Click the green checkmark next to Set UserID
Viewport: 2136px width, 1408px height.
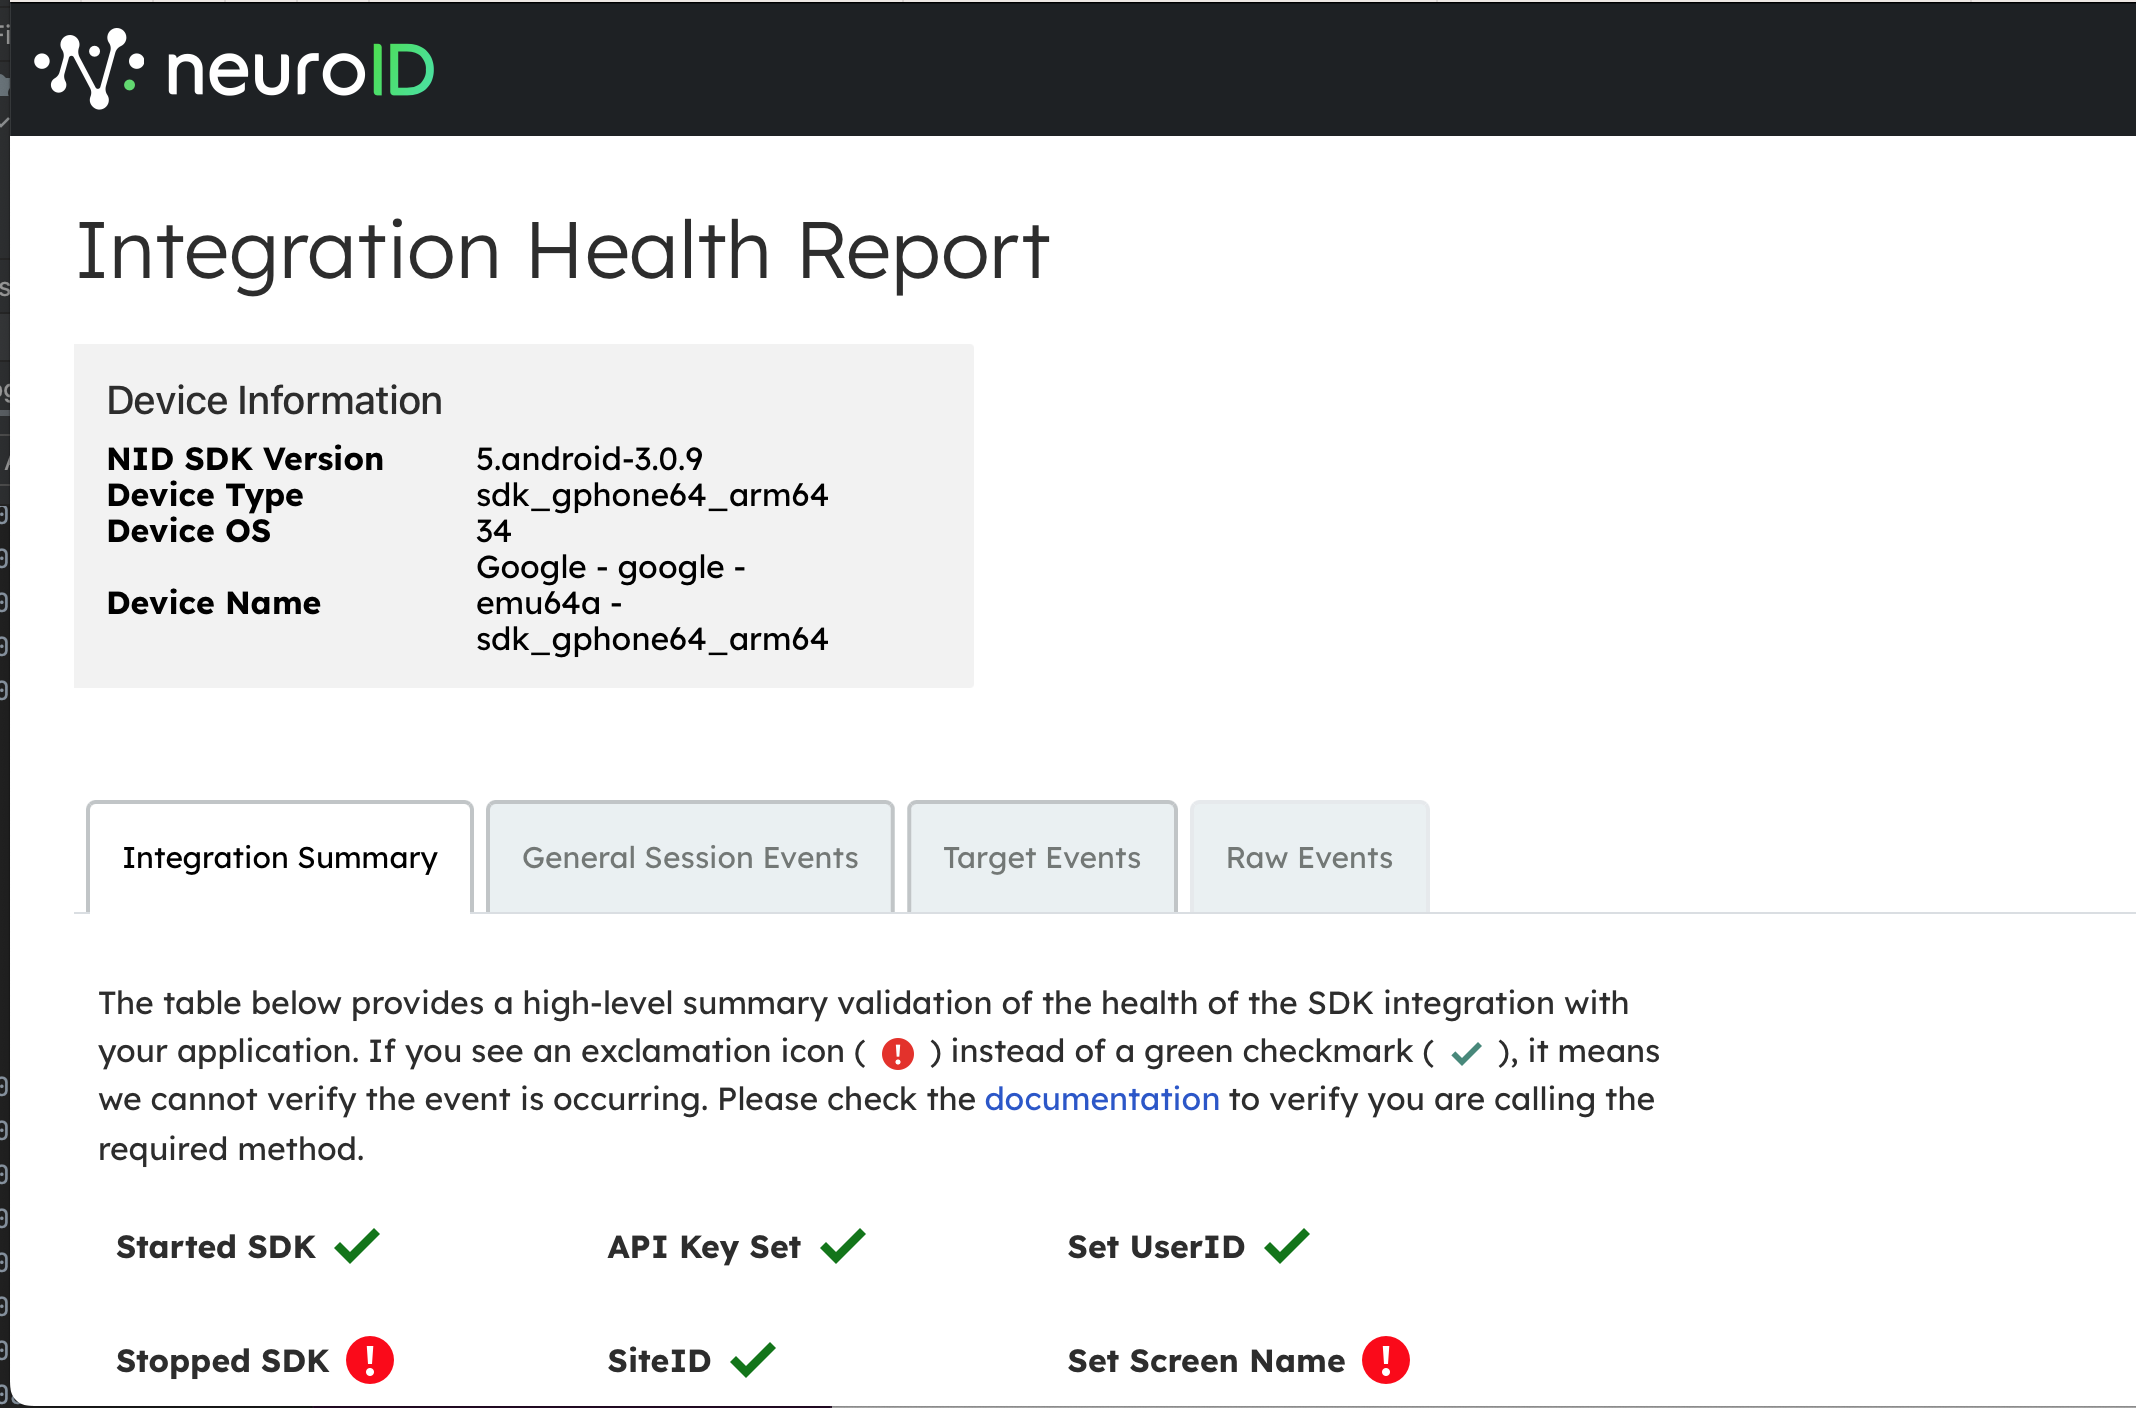pos(1287,1246)
